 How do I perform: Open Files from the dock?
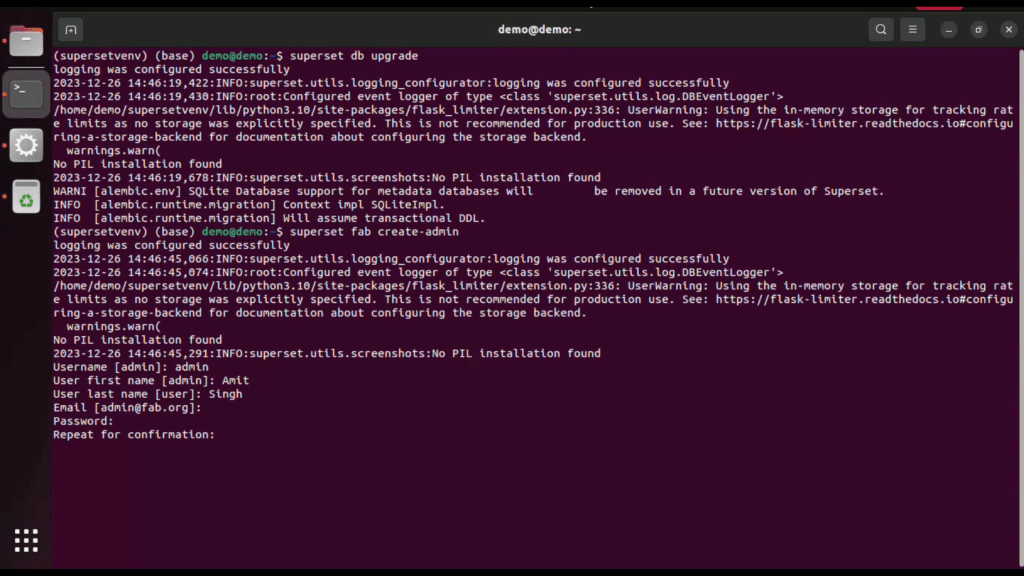[27, 42]
